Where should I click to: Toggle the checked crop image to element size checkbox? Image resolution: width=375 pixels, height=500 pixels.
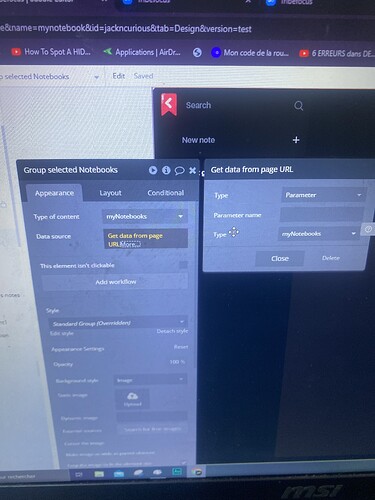184,463
